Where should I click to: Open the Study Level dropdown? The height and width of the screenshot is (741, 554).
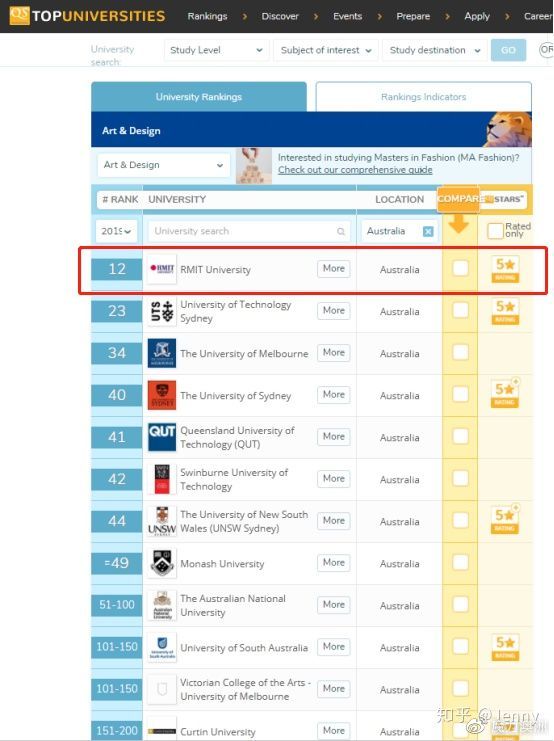pos(216,50)
